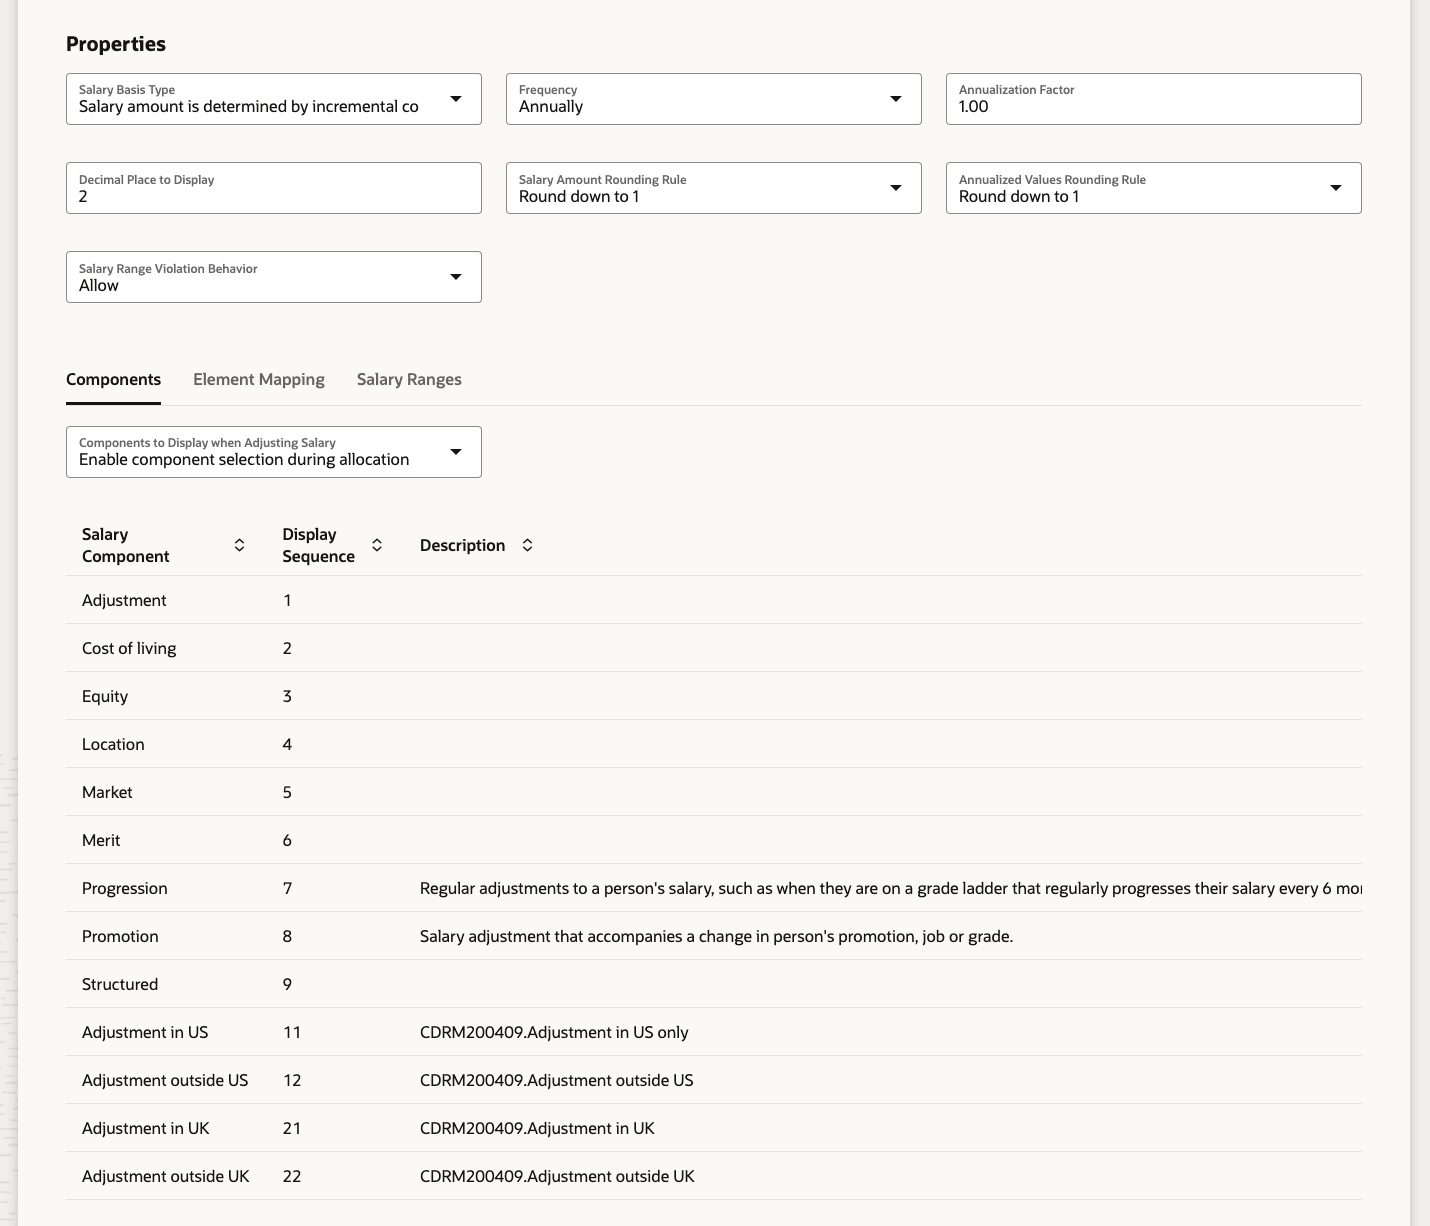Click display sequence value 11
This screenshot has width=1430, height=1226.
tap(292, 1032)
